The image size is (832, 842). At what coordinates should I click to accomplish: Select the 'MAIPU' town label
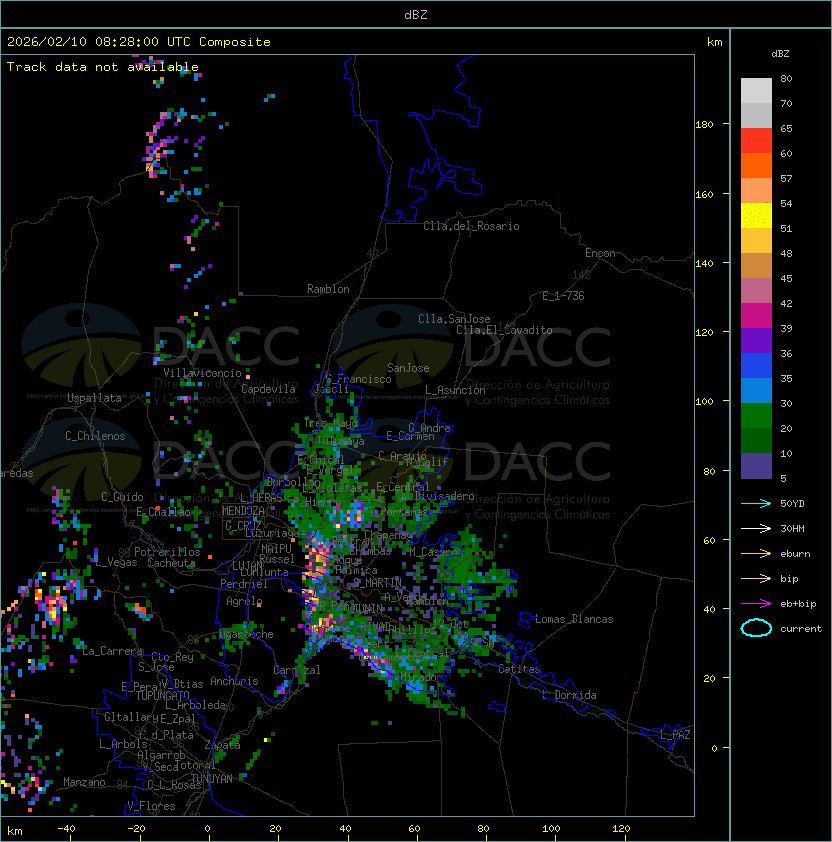(x=276, y=549)
